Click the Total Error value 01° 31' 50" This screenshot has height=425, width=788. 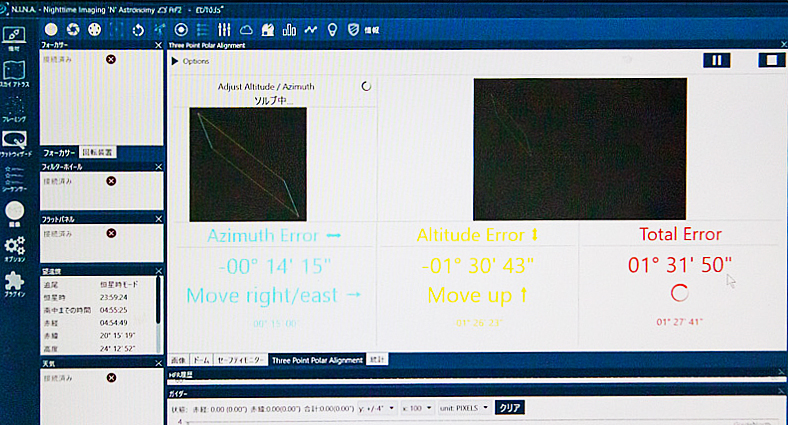coord(679,265)
